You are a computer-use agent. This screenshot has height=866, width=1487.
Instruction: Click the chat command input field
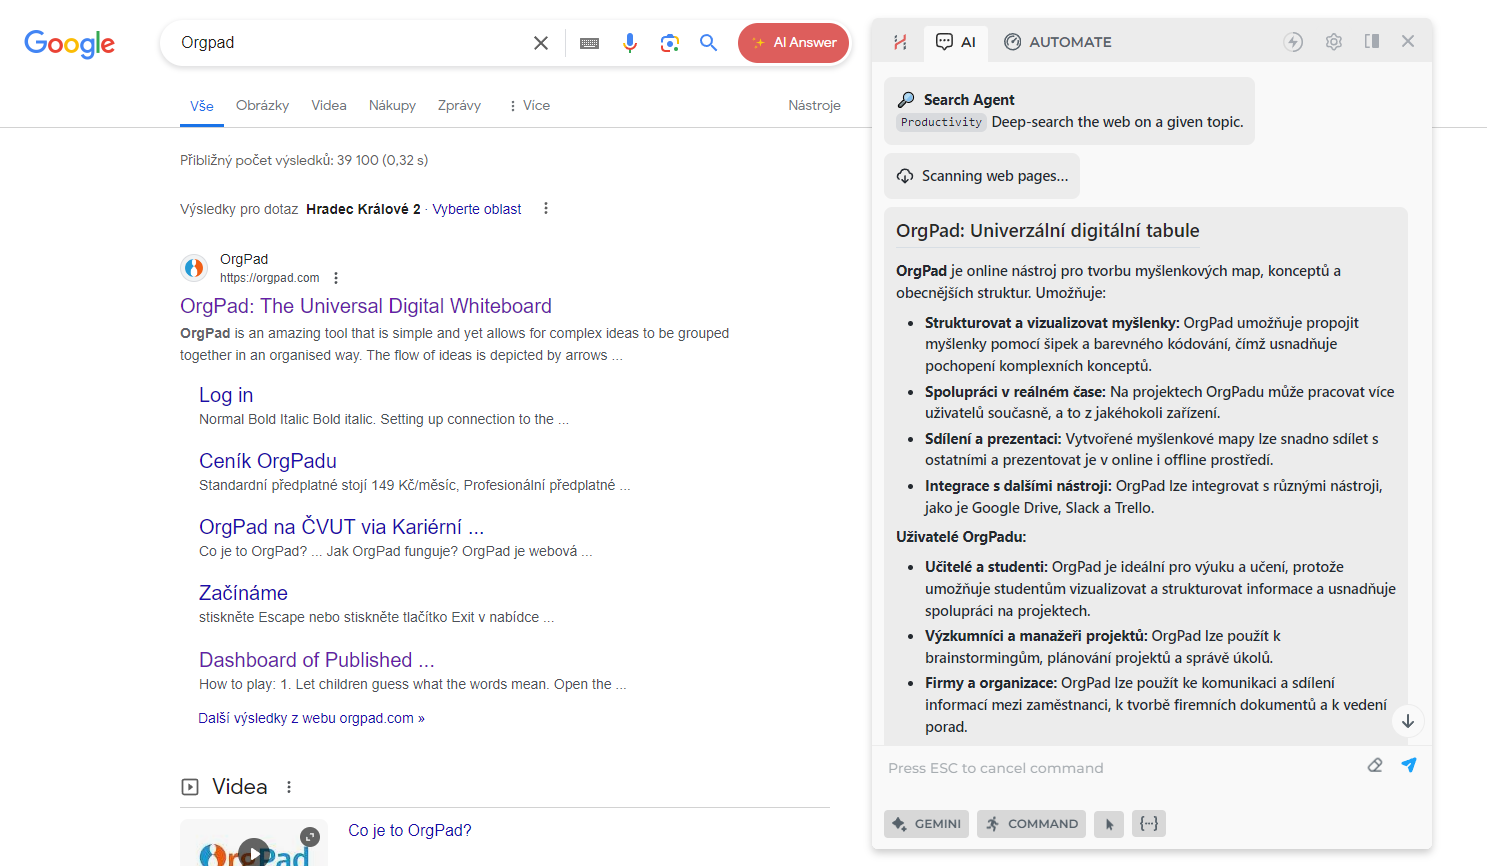[1120, 768]
